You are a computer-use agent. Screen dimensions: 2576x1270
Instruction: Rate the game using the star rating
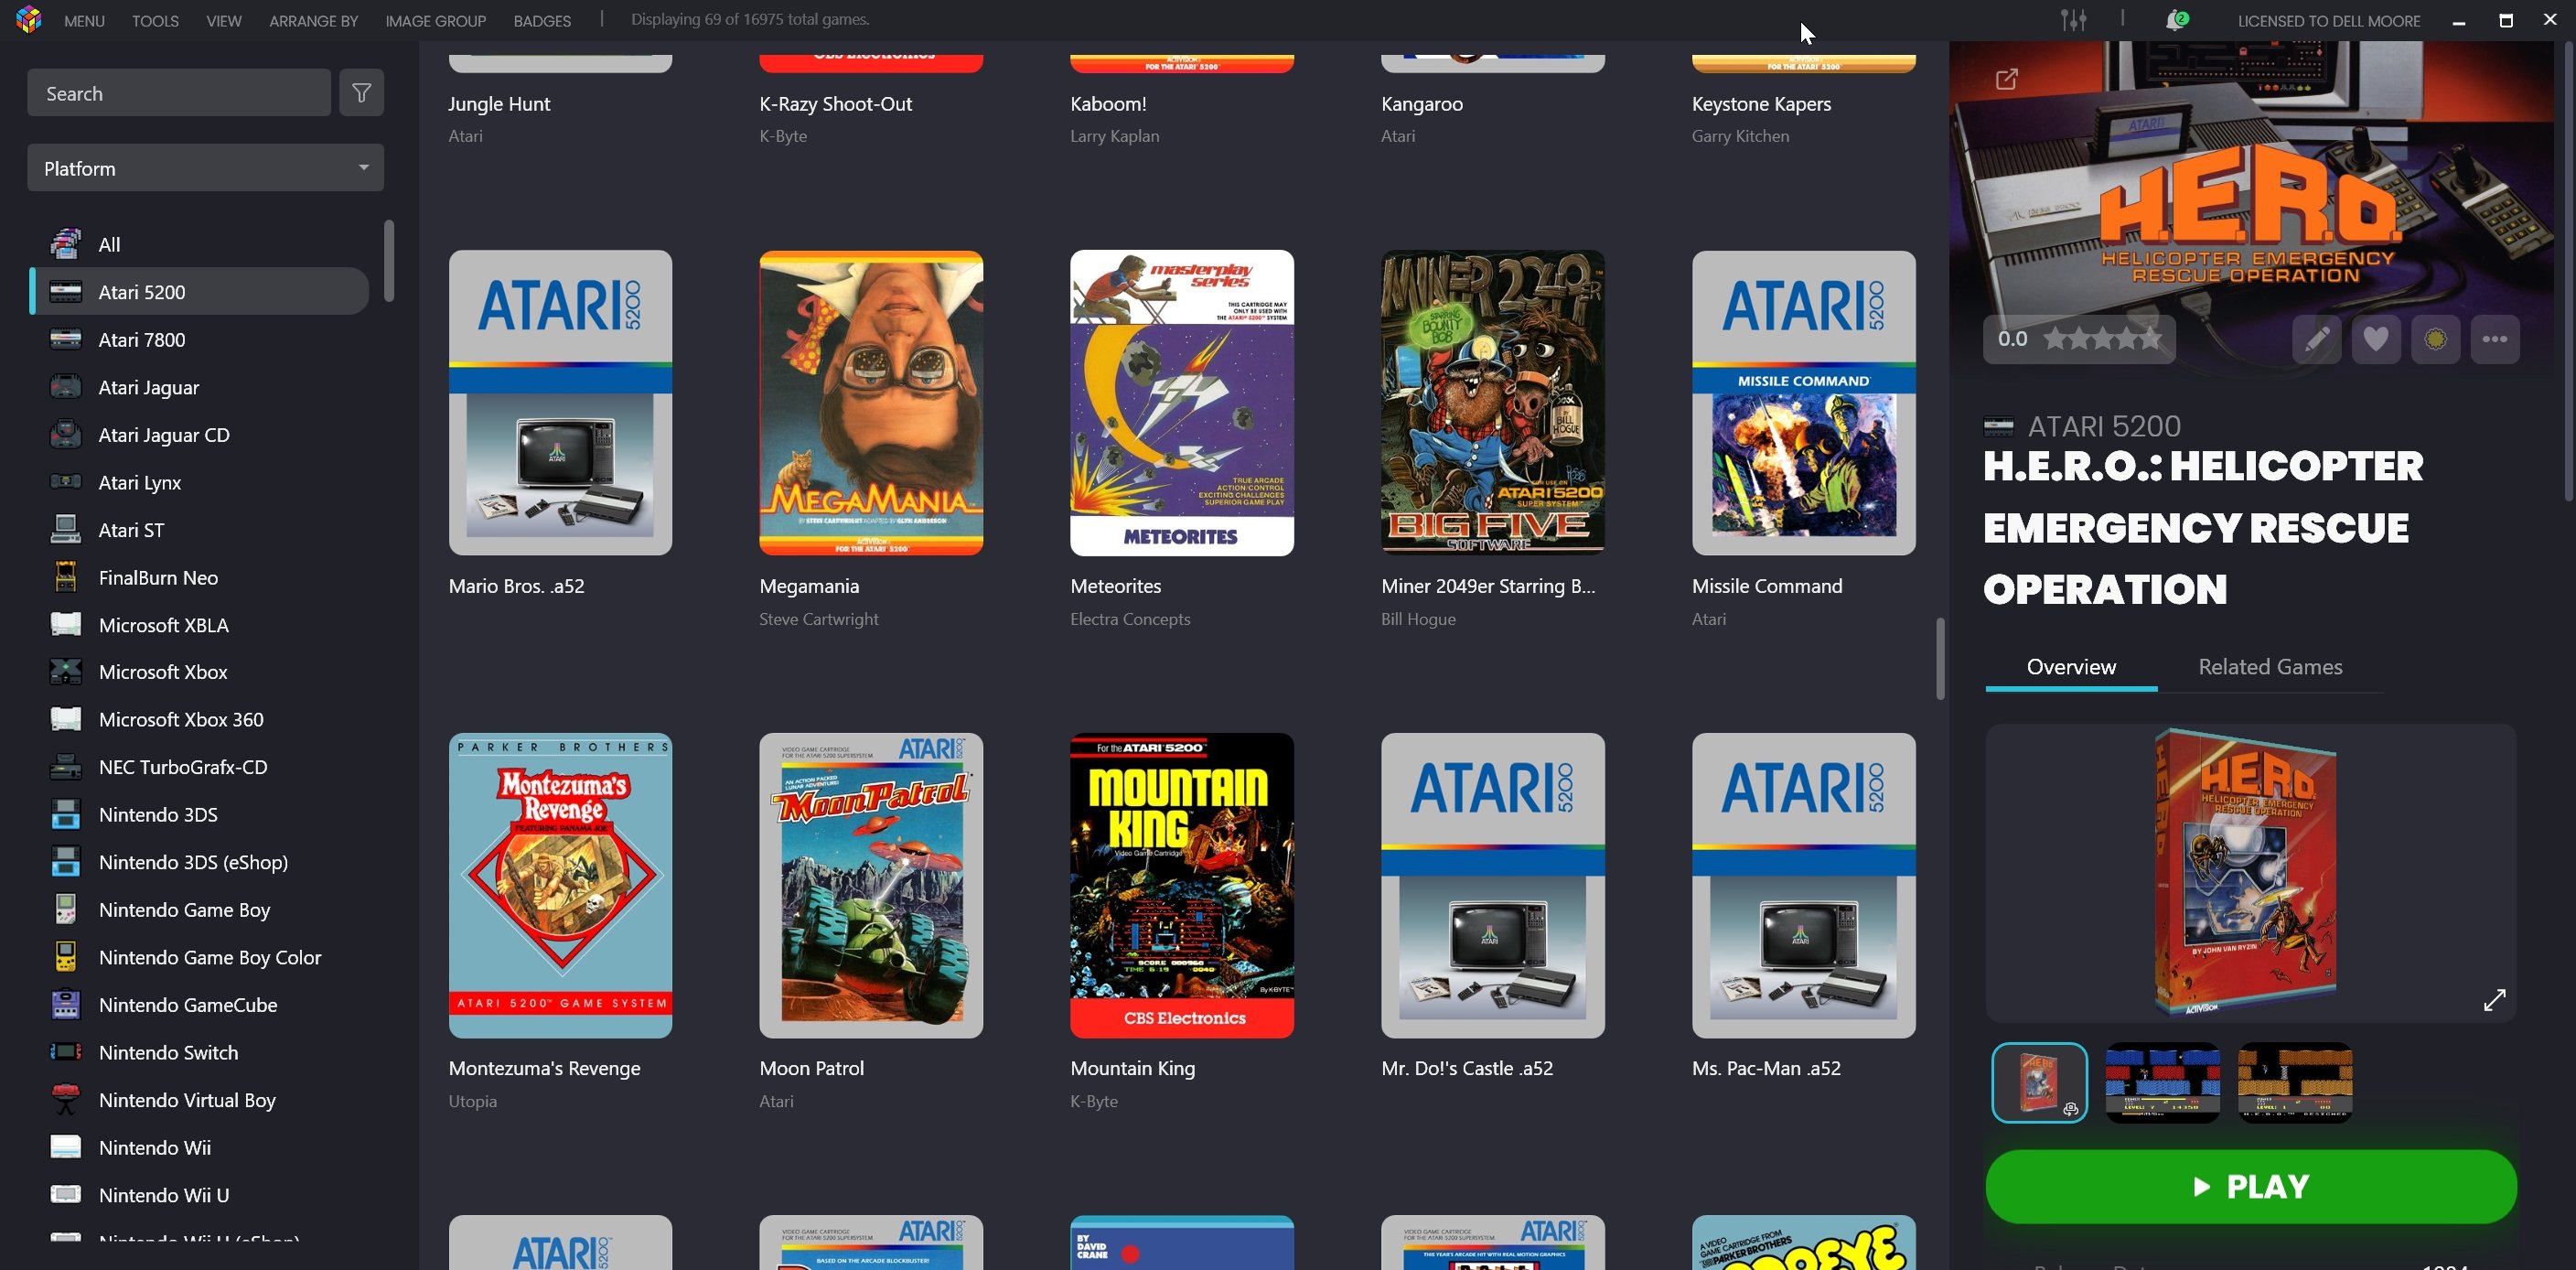pos(2102,339)
